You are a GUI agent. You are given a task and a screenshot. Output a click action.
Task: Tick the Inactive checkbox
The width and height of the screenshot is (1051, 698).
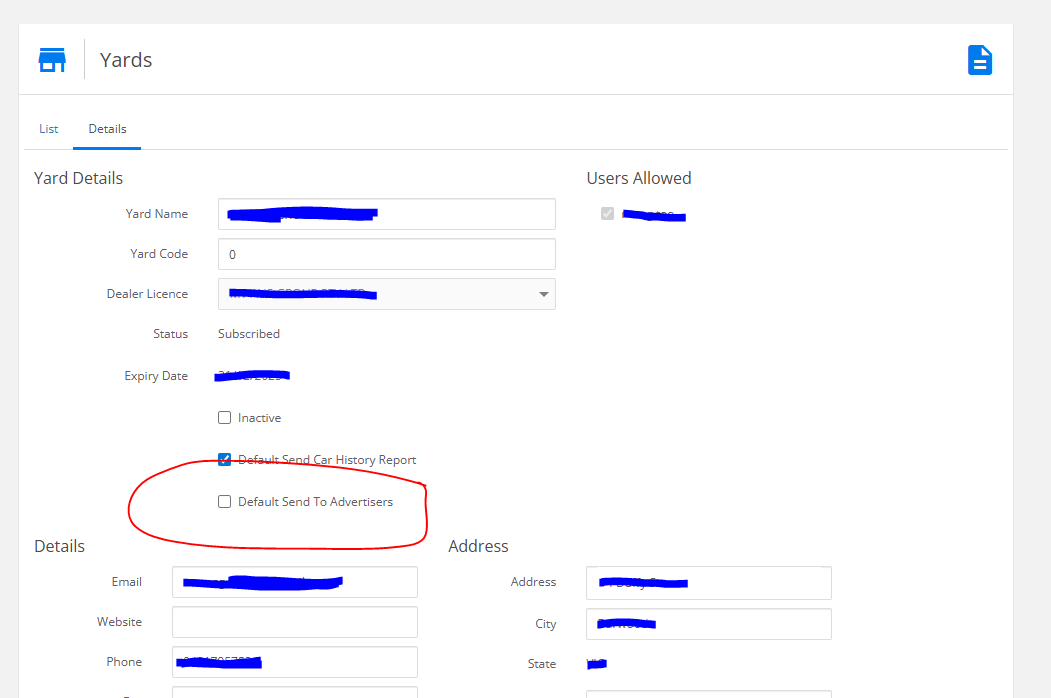[225, 418]
